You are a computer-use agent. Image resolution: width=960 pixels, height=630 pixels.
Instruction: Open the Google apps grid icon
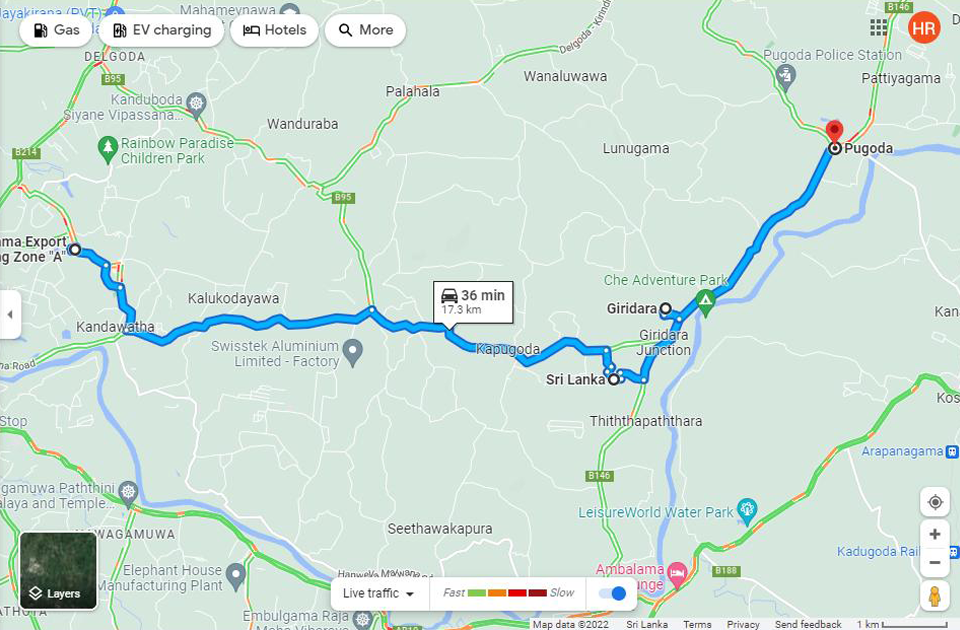(x=879, y=28)
